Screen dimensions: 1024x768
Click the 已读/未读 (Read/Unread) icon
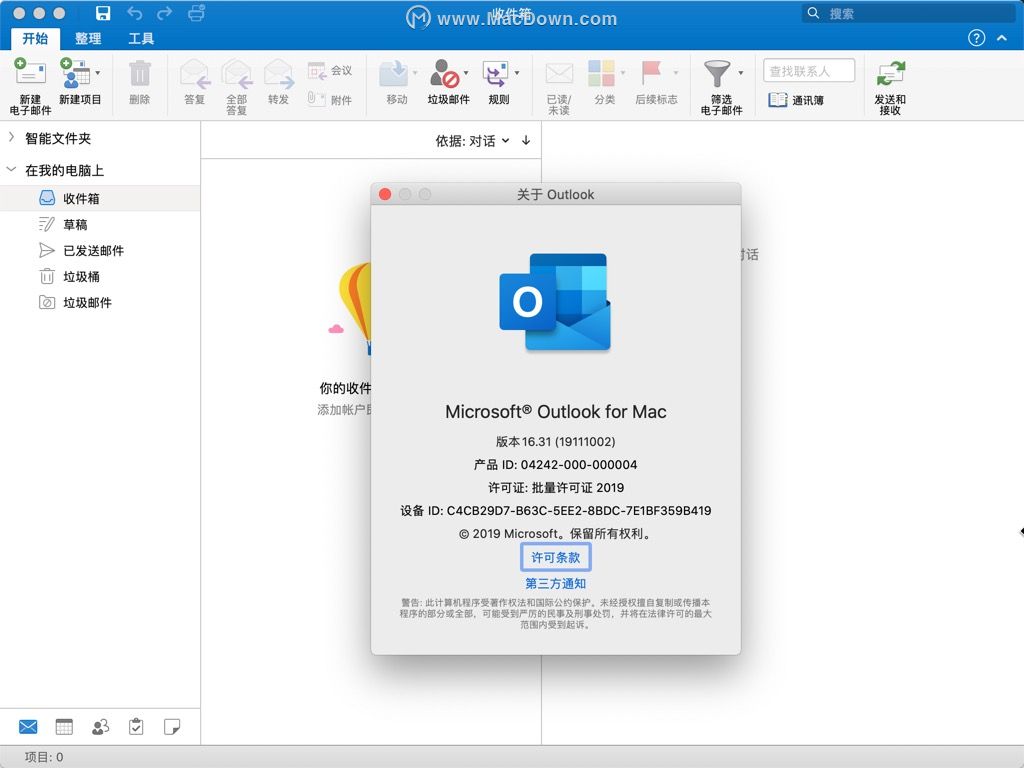pyautogui.click(x=559, y=73)
